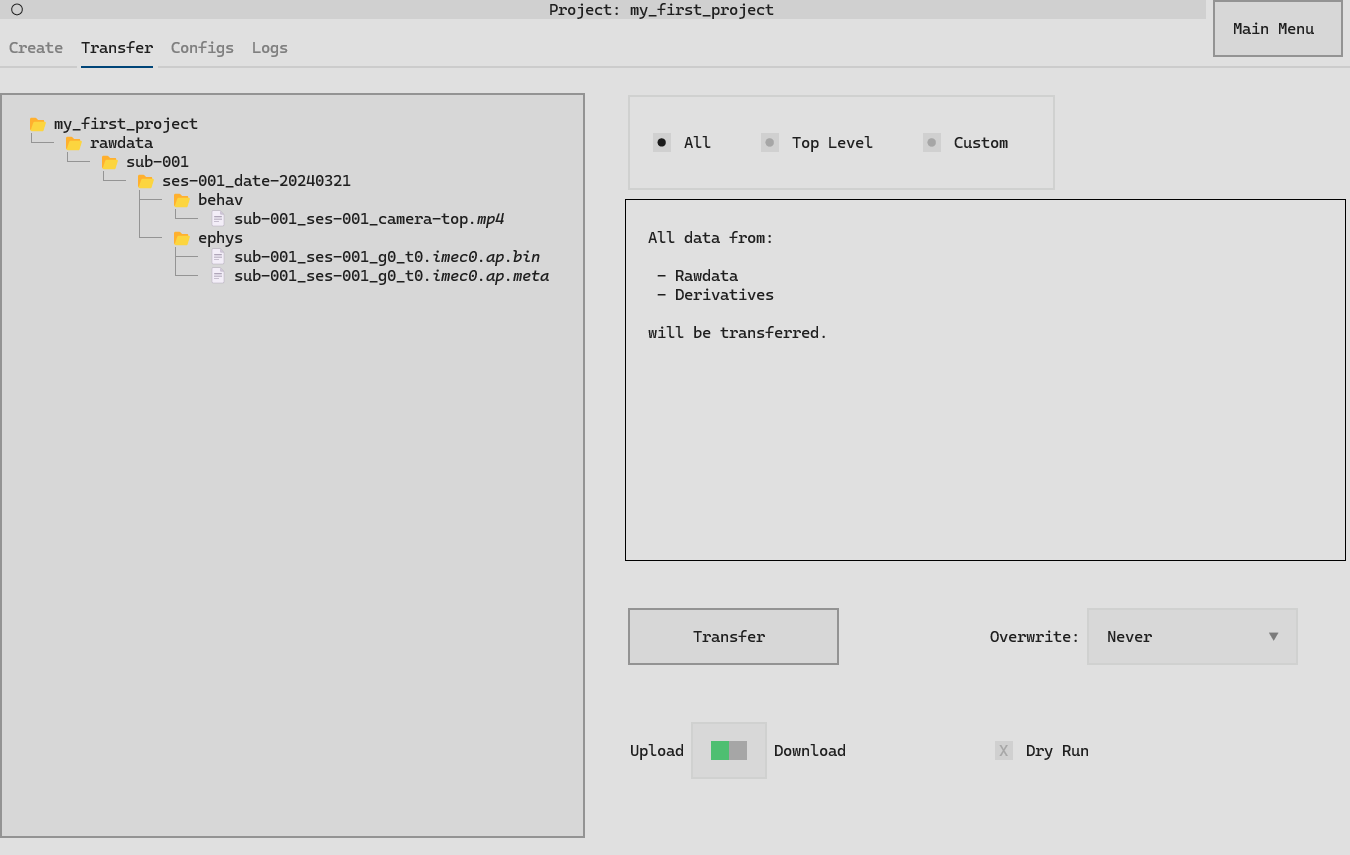This screenshot has height=855, width=1350.
Task: Click the imec0.ap.bin file icon
Action: pyautogui.click(x=218, y=257)
